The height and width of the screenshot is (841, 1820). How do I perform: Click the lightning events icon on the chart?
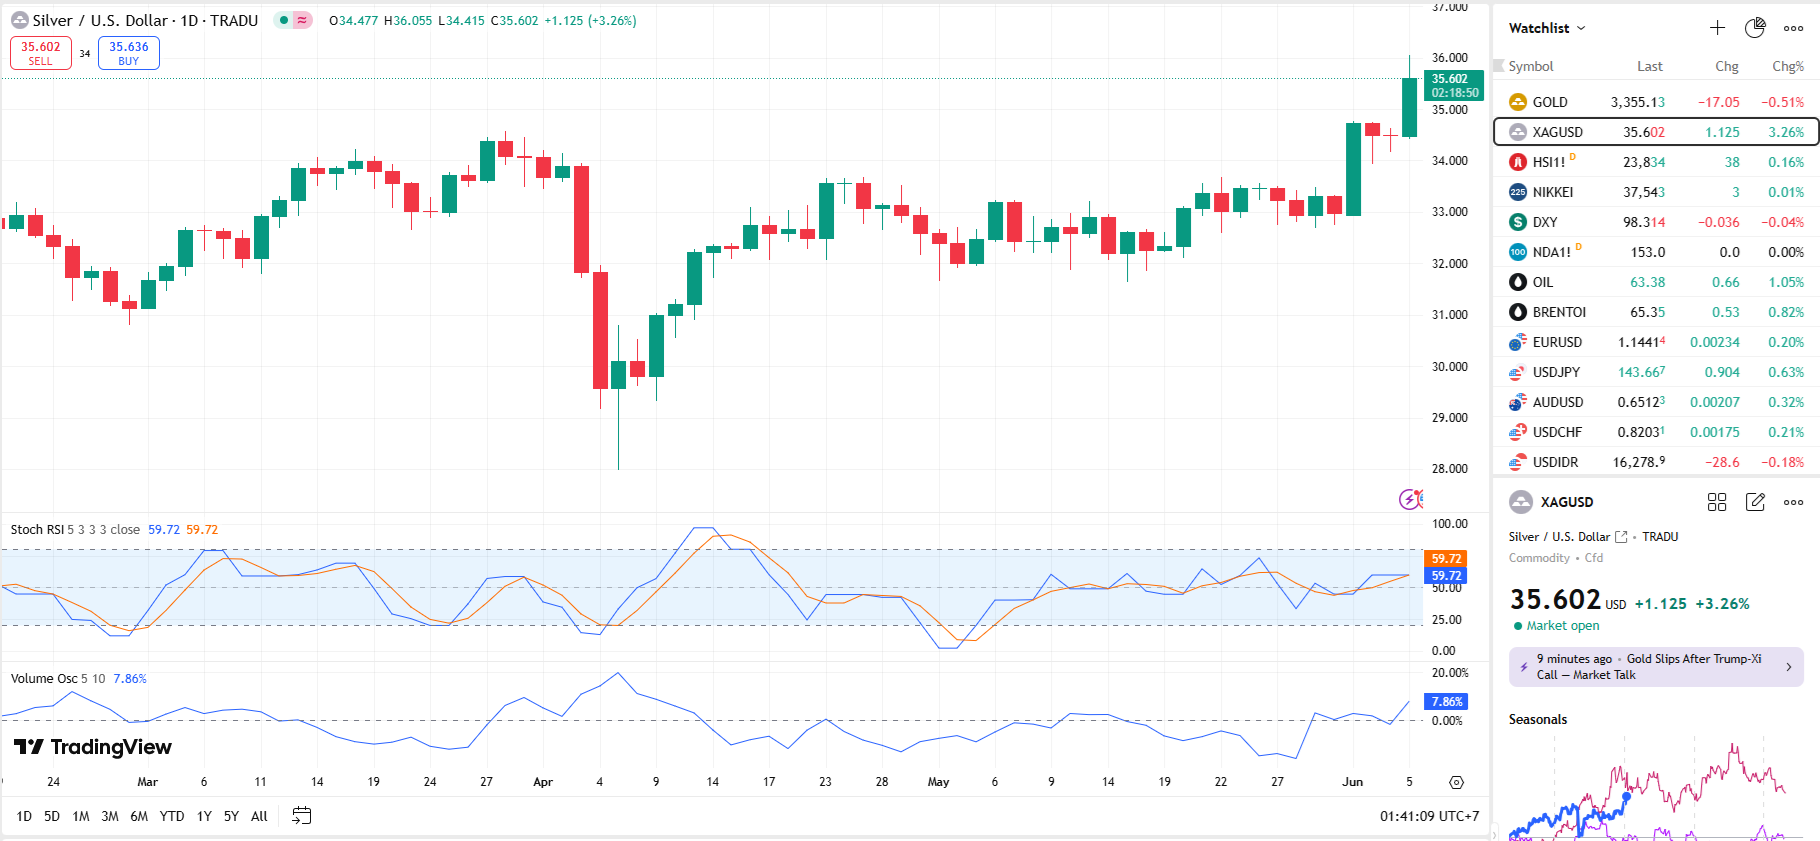pyautogui.click(x=1409, y=499)
